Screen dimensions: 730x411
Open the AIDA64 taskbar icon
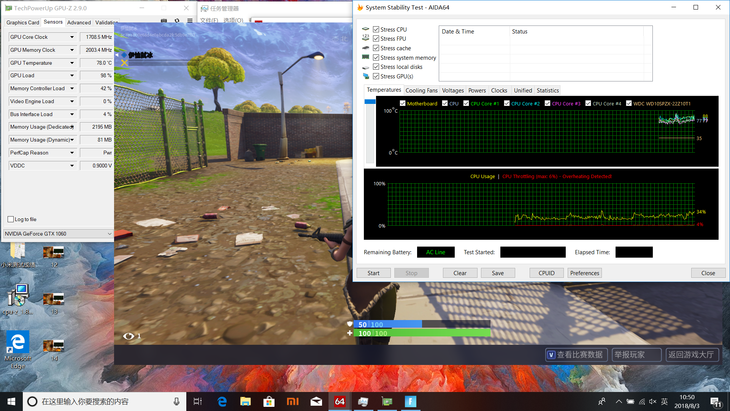340,401
